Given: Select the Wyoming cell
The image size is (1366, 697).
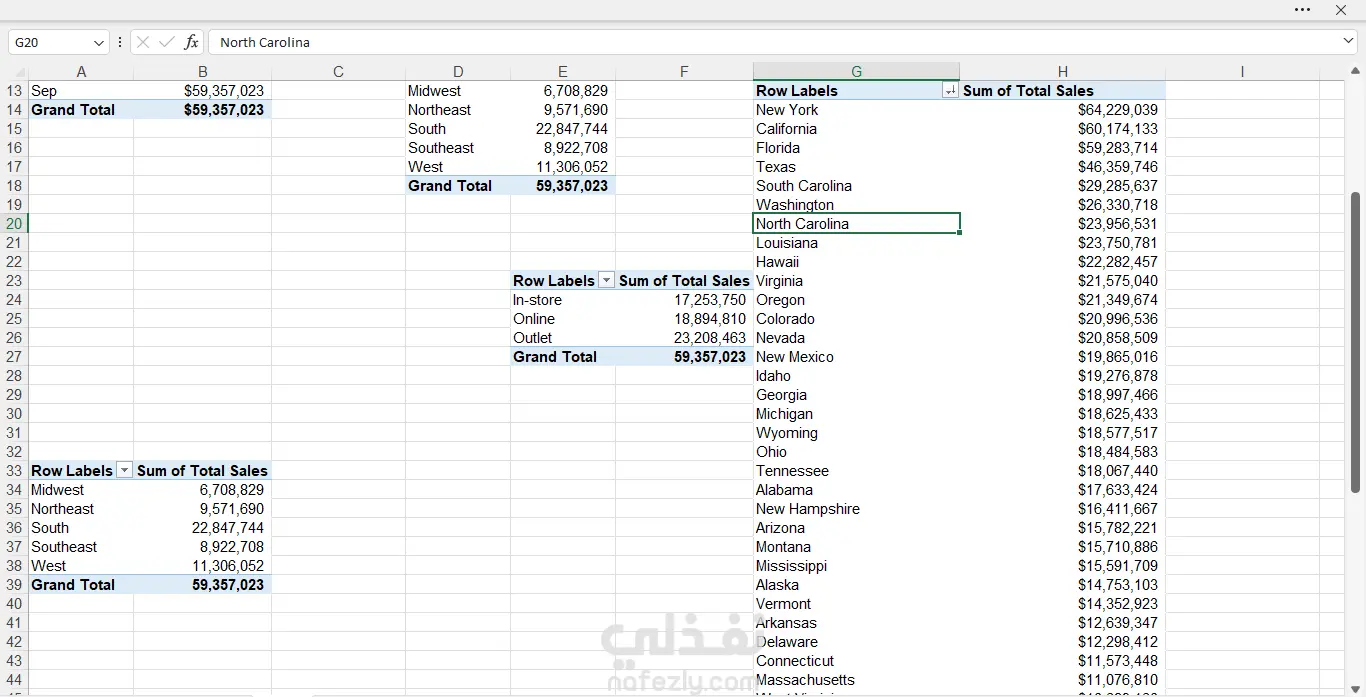Looking at the screenshot, I should pos(856,433).
